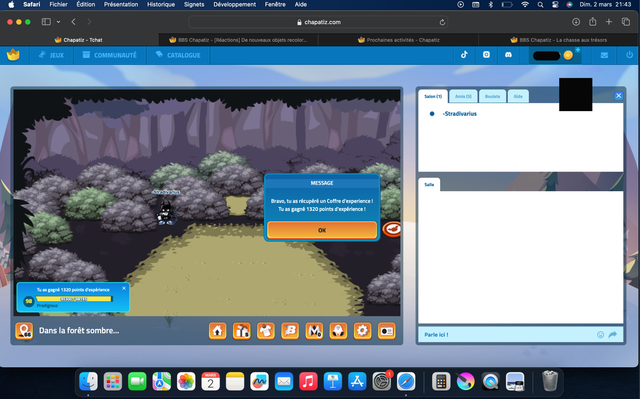Show Safari downloads
Viewport: 640px width, 399px height.
[576, 22]
